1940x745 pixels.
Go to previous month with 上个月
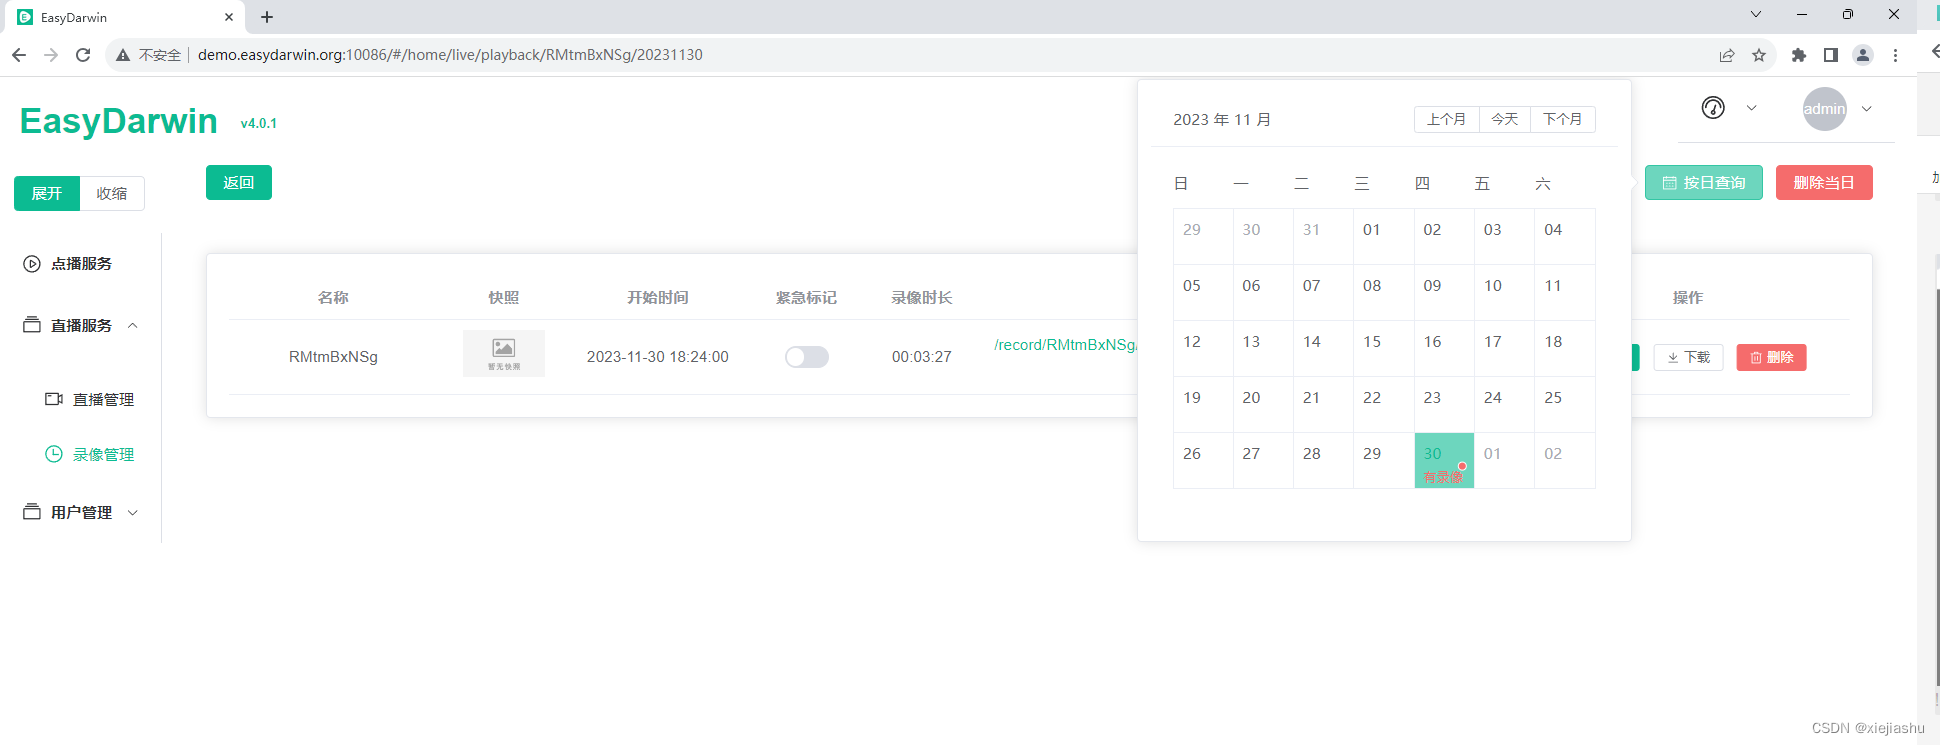point(1447,120)
